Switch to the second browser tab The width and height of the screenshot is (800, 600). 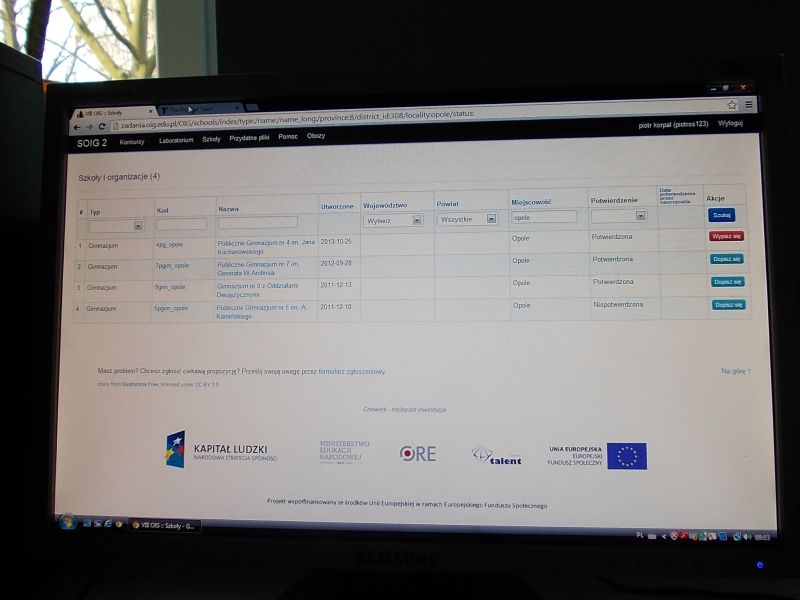pos(198,109)
